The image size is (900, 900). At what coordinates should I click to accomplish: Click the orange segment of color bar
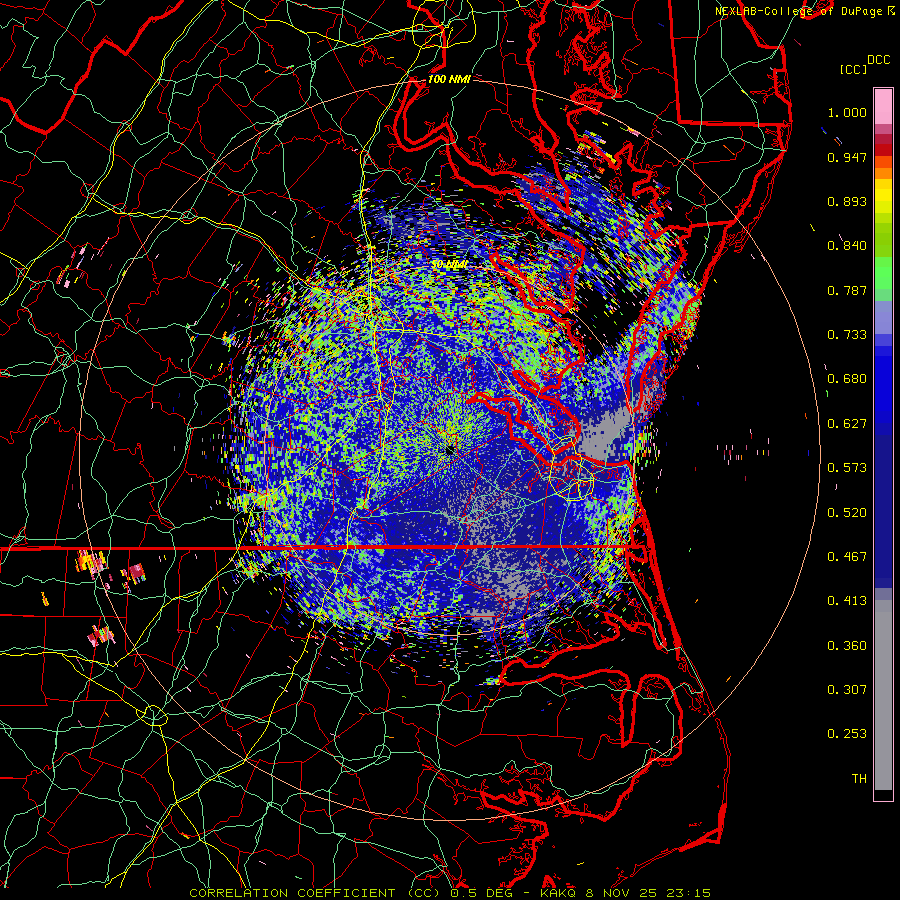883,168
